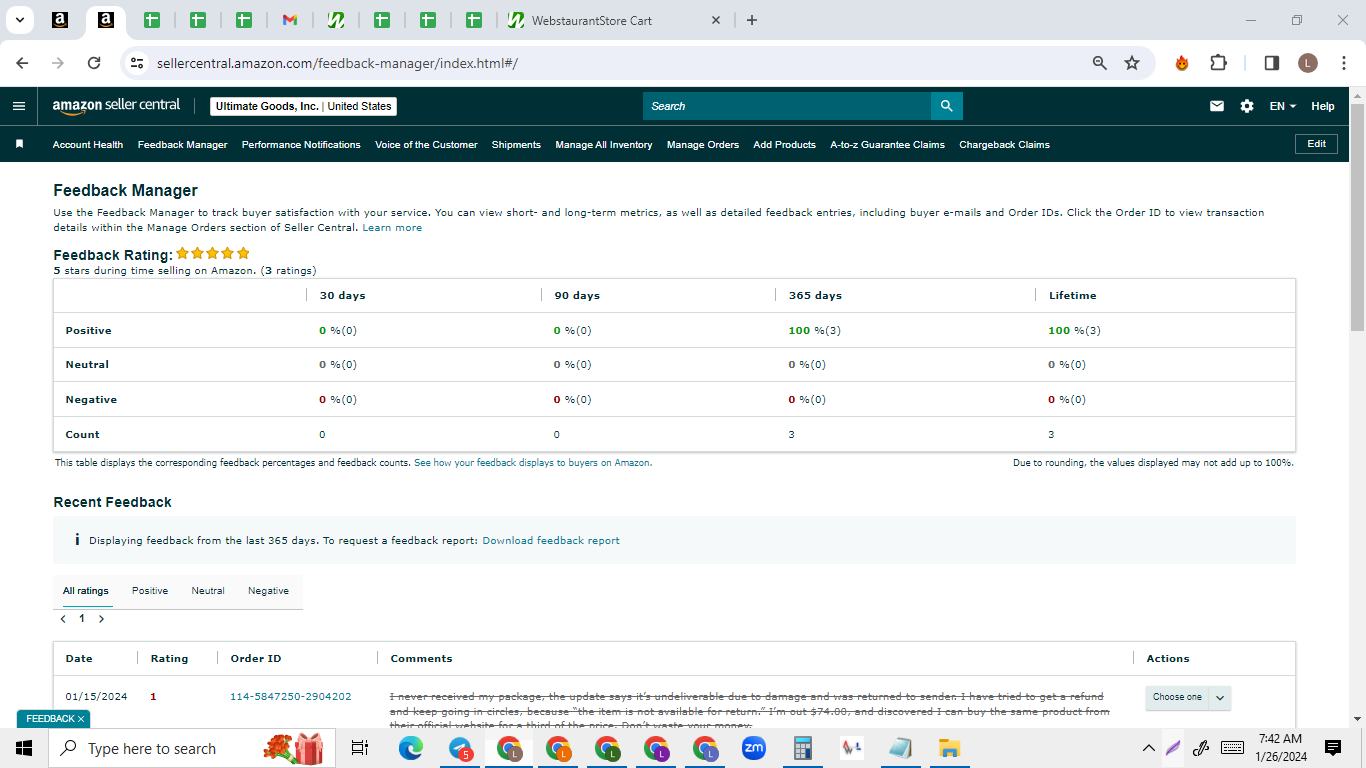Click the zoom magnifier icon in address bar
Viewport: 1366px width, 768px height.
pos(1100,63)
